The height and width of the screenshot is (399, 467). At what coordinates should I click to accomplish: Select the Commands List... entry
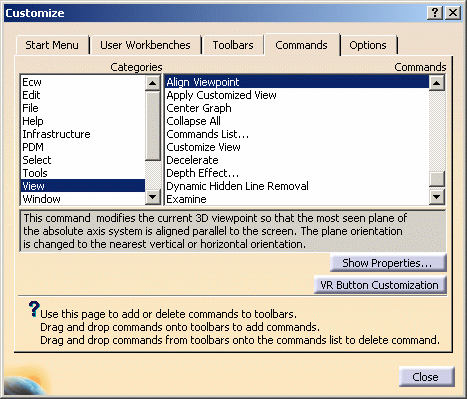click(297, 134)
